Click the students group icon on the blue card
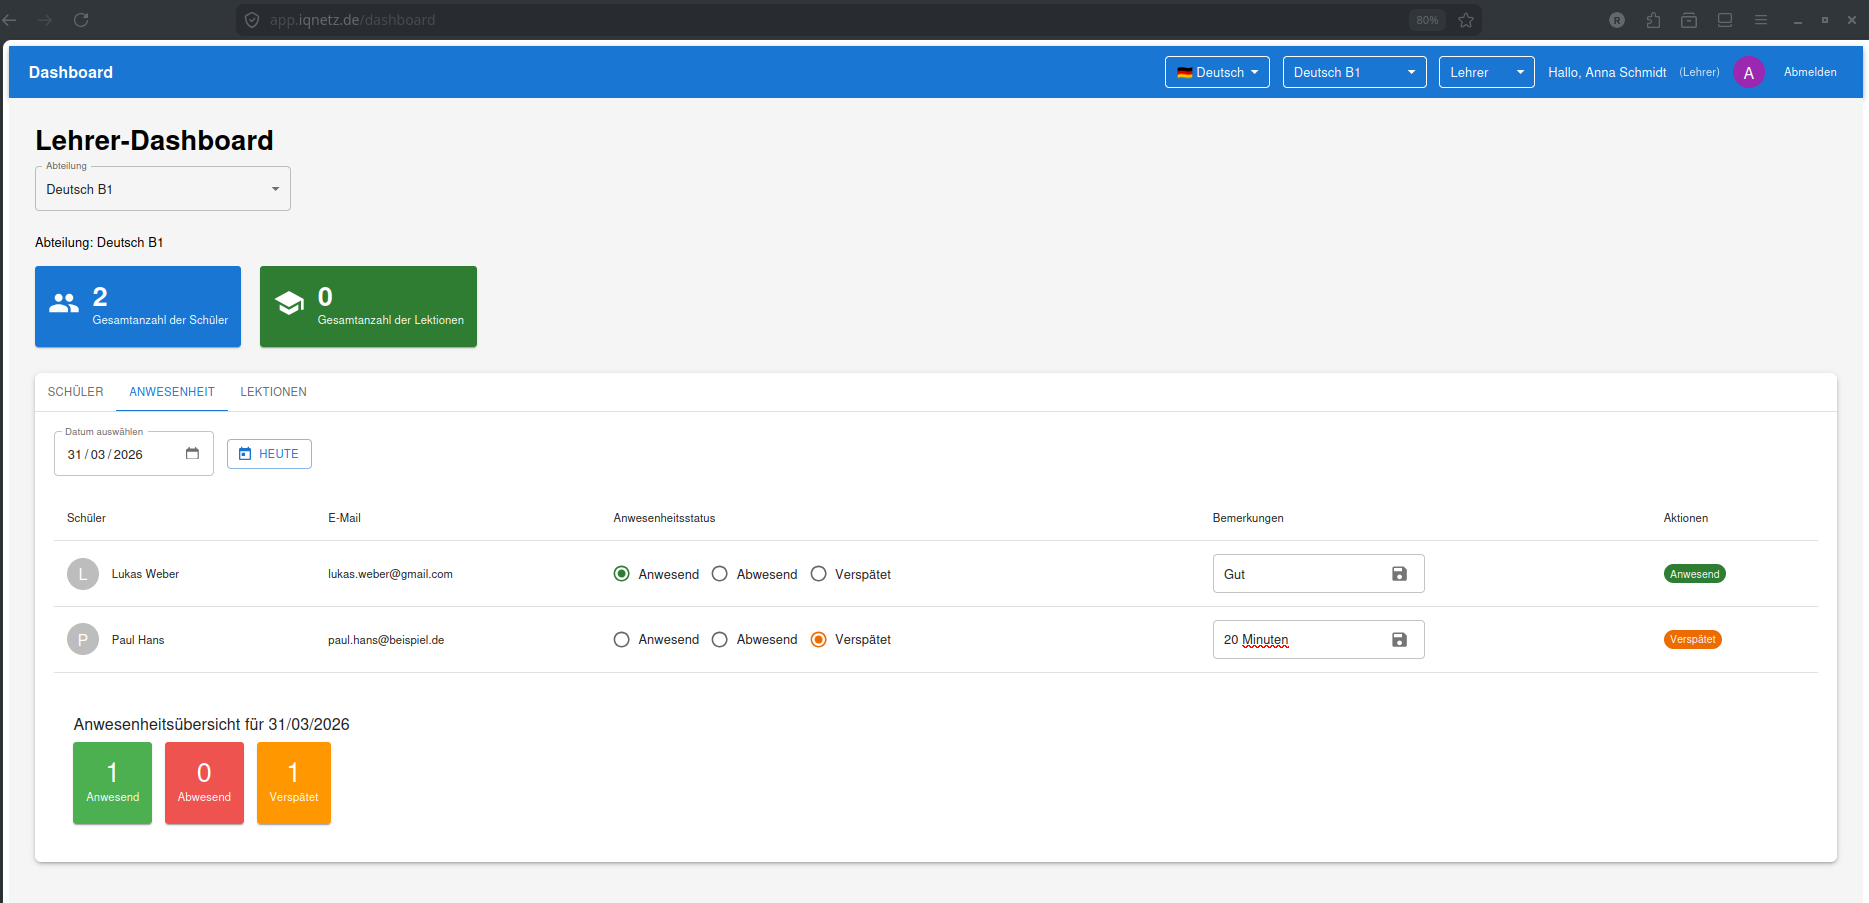This screenshot has height=903, width=1869. coord(64,304)
